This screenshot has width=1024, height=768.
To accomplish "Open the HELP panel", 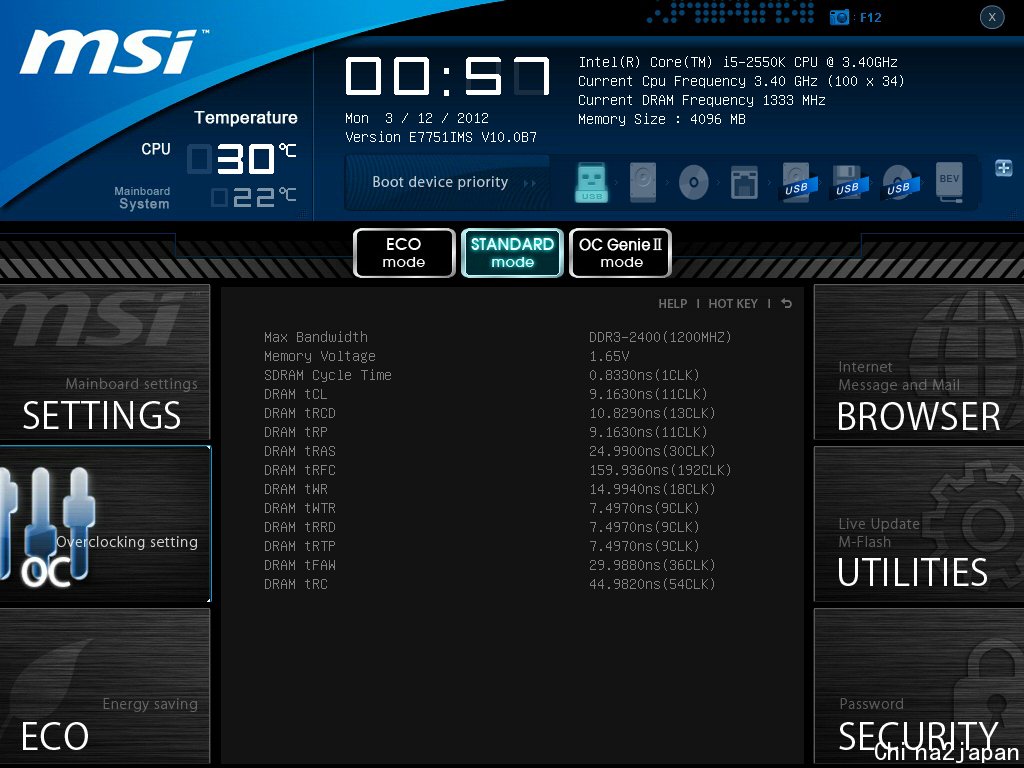I will tap(673, 304).
